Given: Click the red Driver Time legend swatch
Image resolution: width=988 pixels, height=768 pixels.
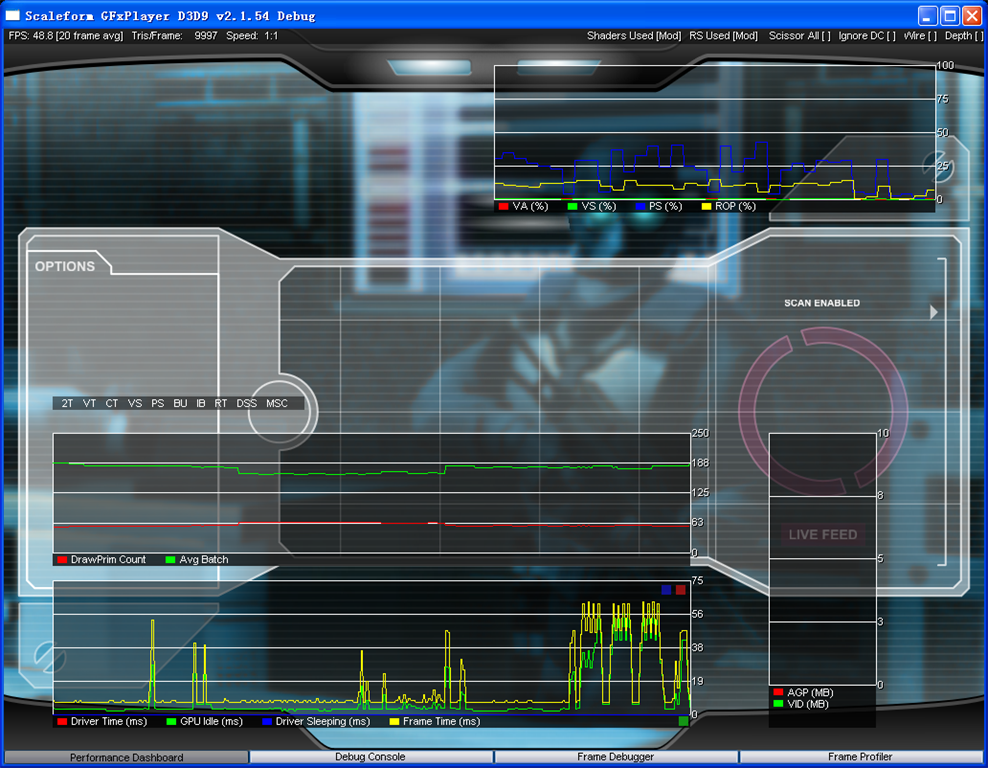Looking at the screenshot, I should tap(62, 721).
